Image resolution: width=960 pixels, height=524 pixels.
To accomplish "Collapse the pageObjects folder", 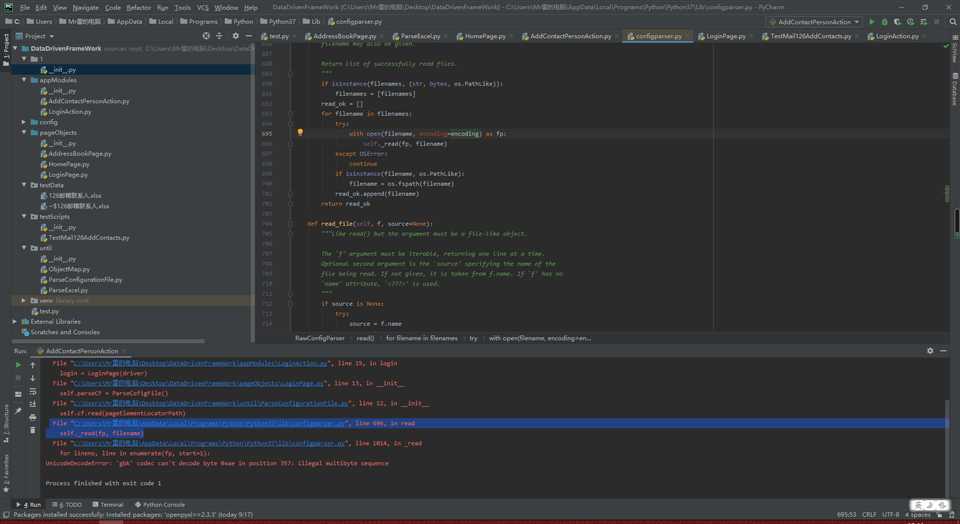I will [24, 132].
